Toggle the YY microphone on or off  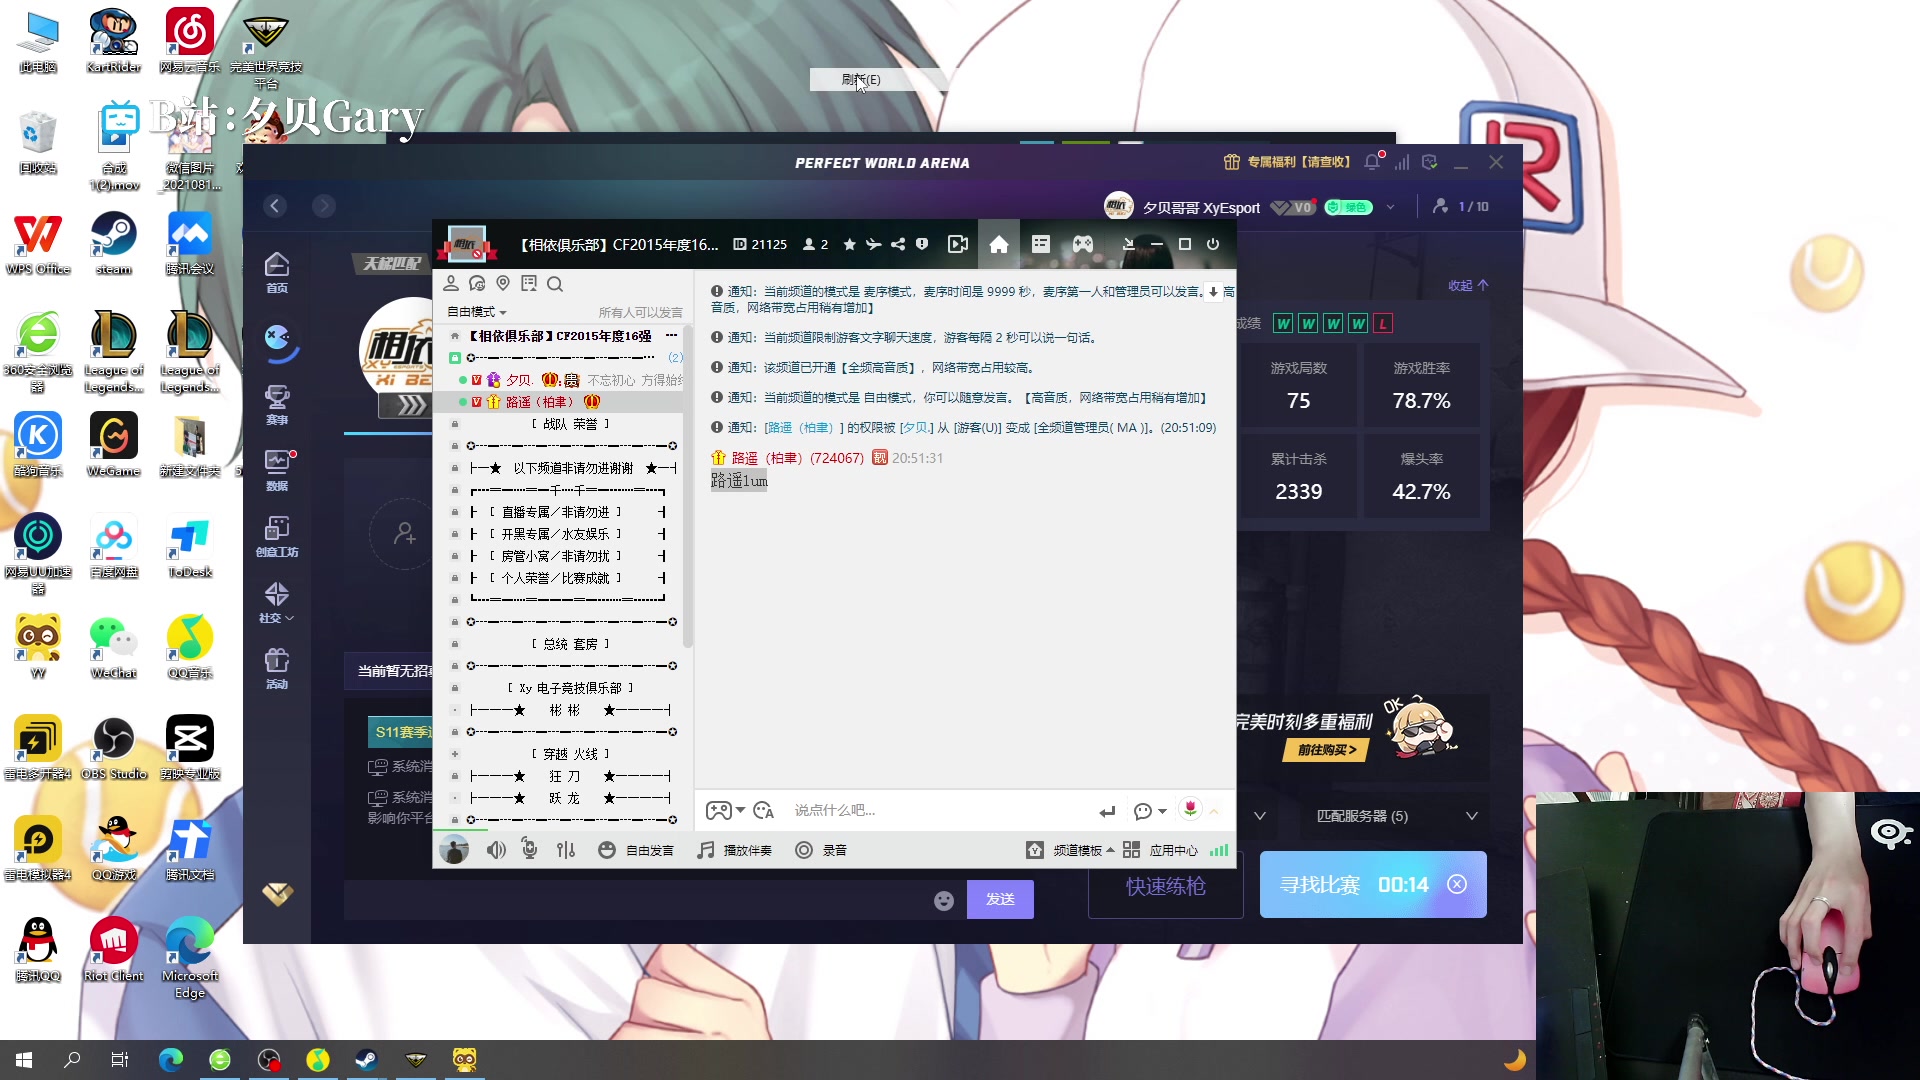[529, 850]
